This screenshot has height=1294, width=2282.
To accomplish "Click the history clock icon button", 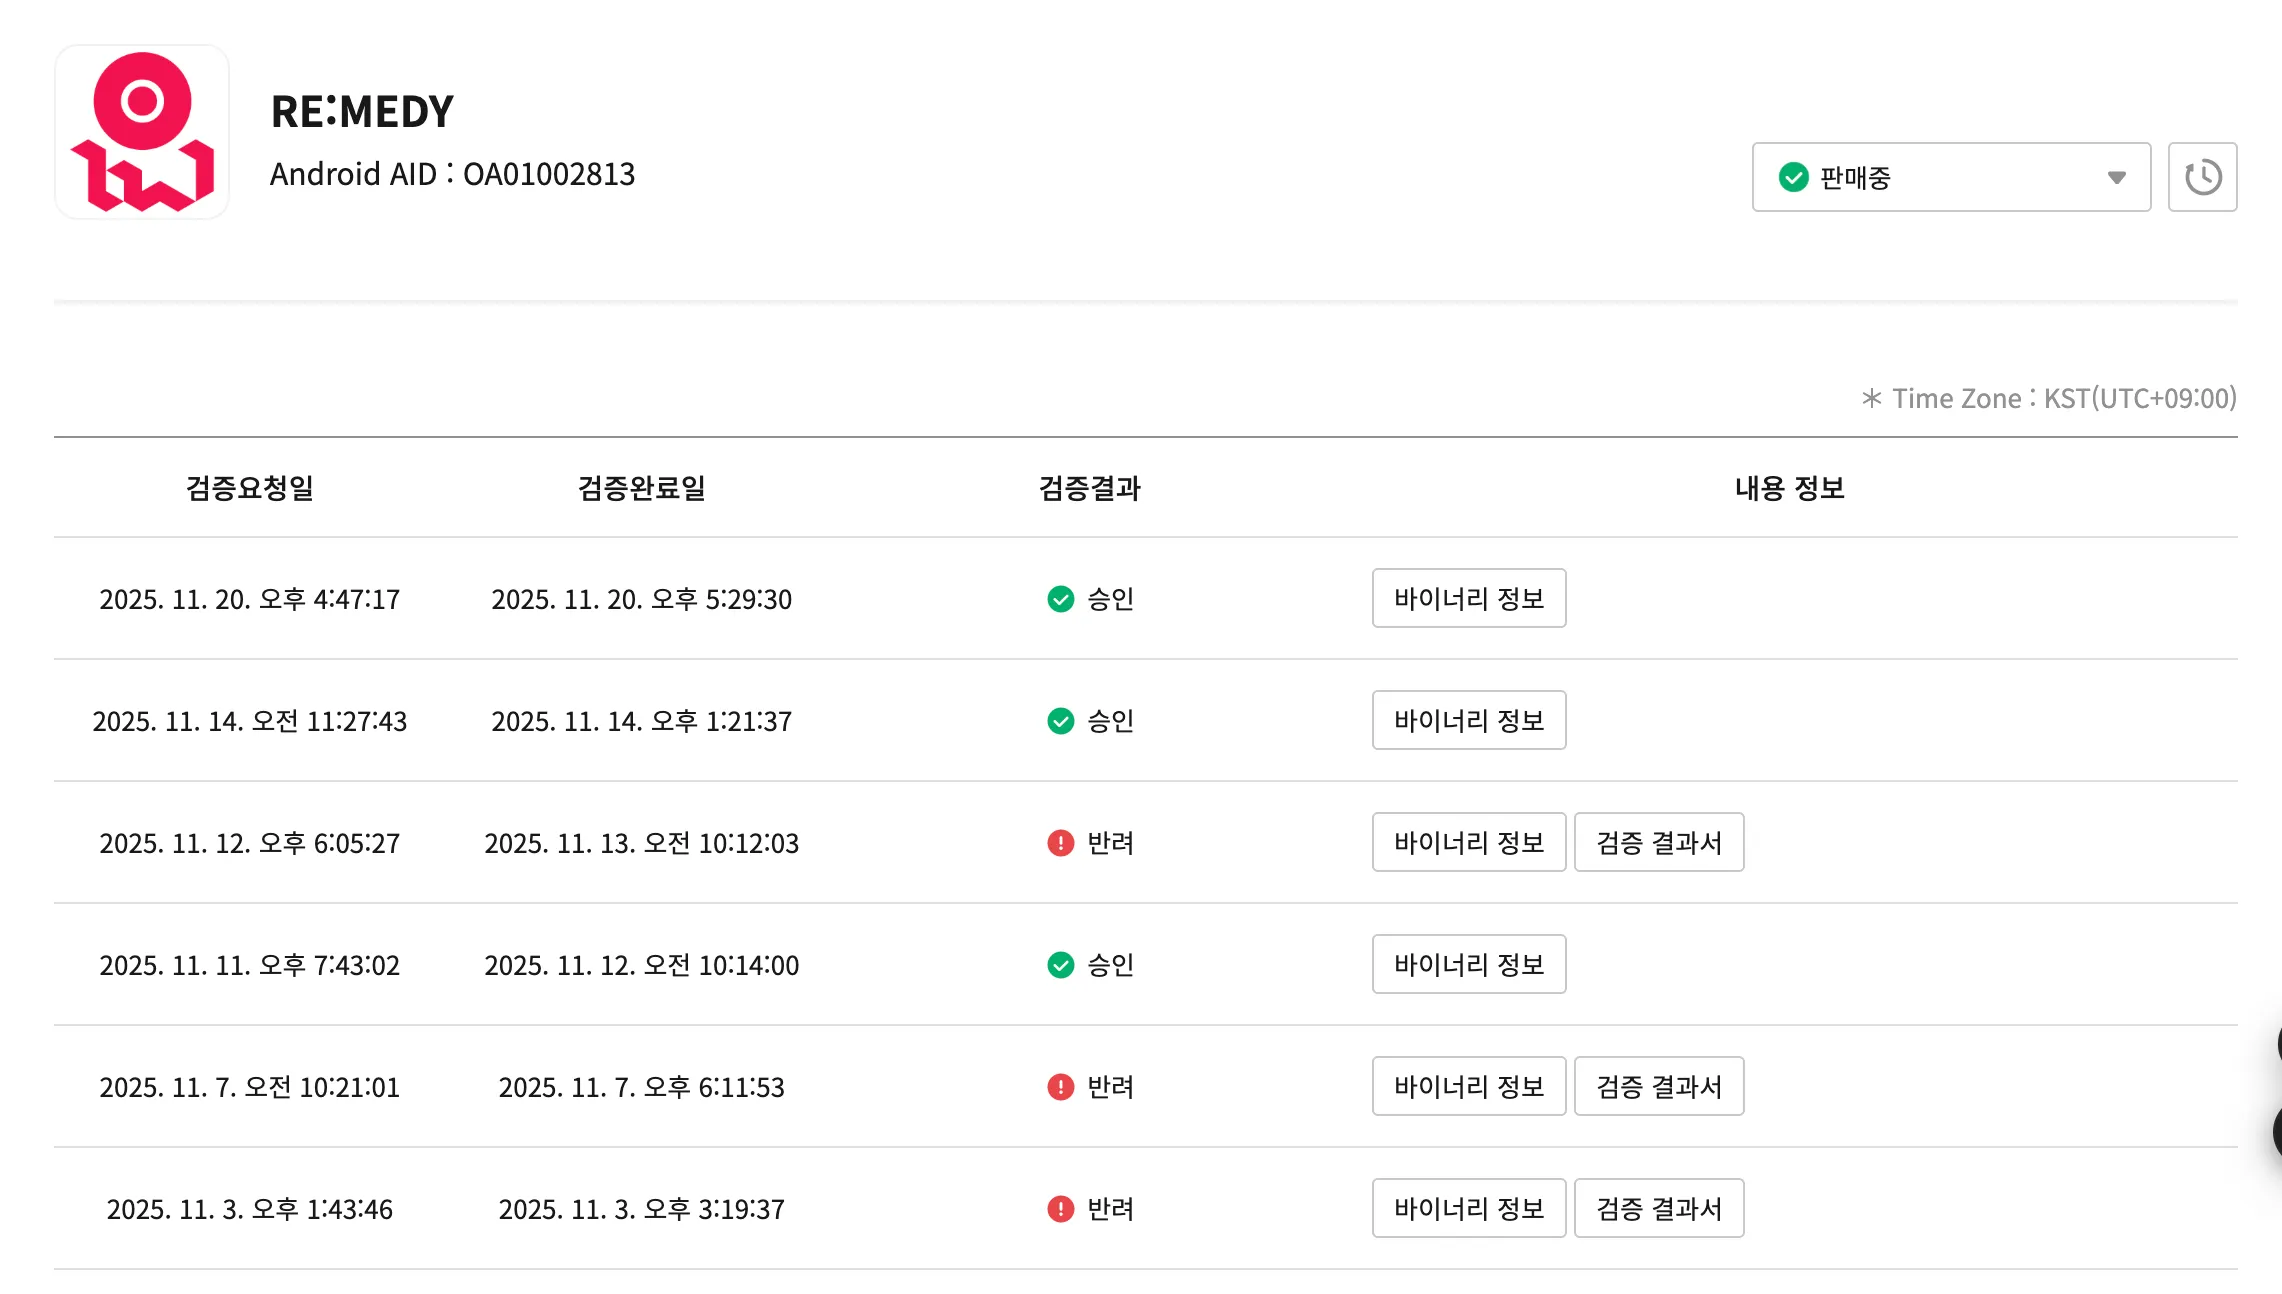I will click(x=2202, y=177).
